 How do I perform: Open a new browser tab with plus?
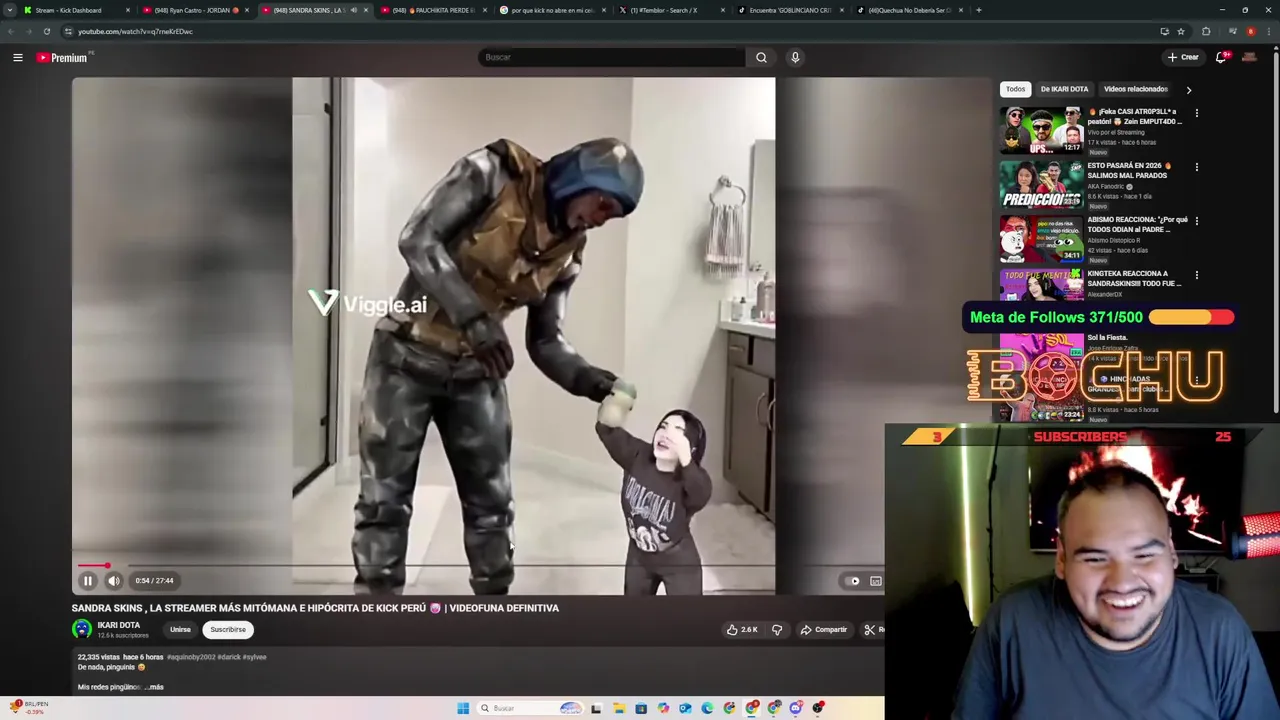pos(978,10)
